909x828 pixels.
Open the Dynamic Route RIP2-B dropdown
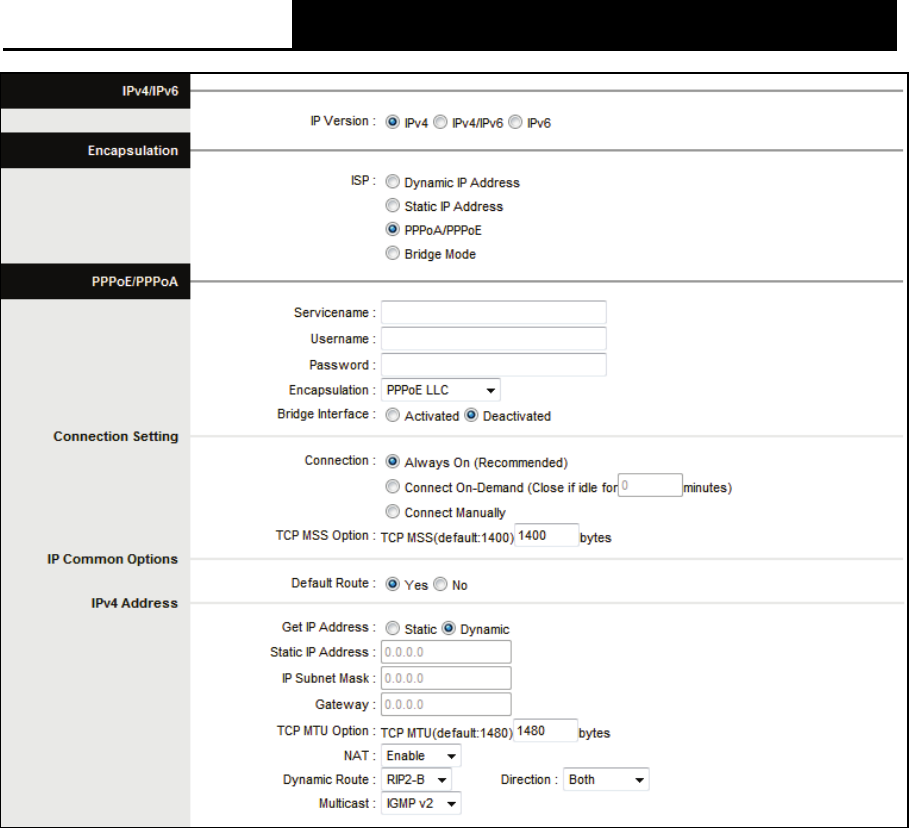[x=416, y=780]
